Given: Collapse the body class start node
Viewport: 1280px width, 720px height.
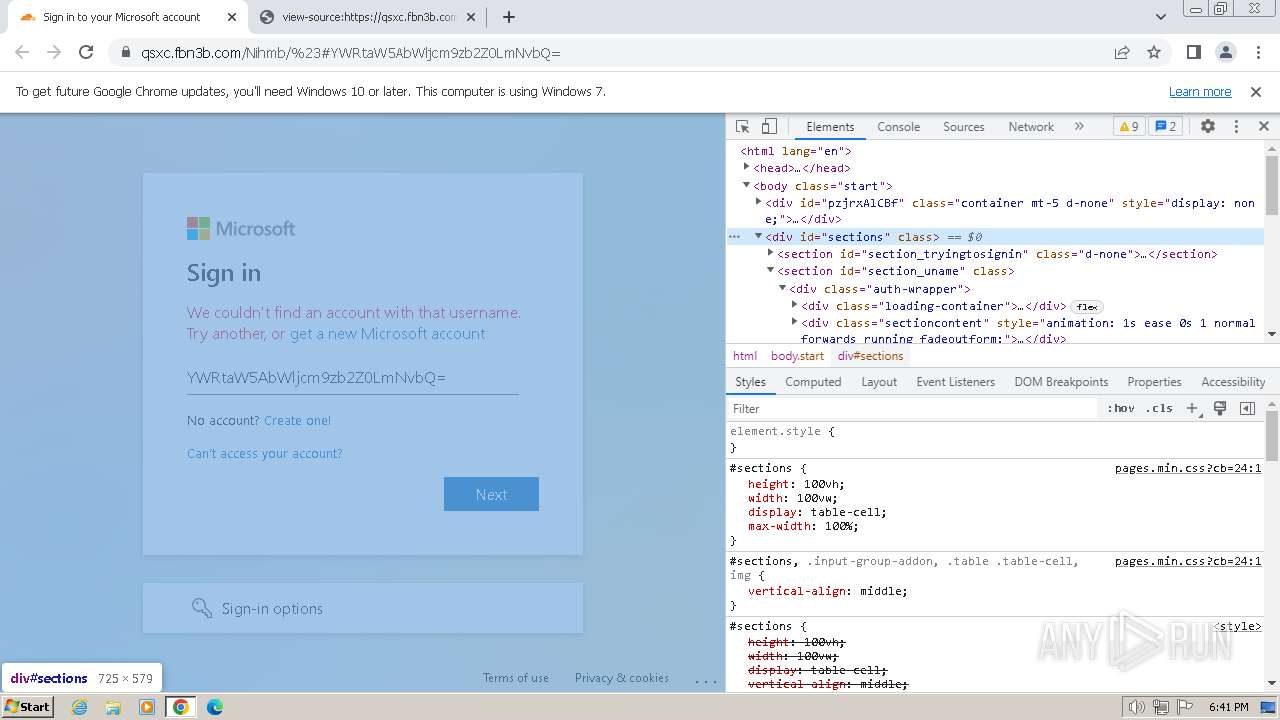Looking at the screenshot, I should [746, 185].
